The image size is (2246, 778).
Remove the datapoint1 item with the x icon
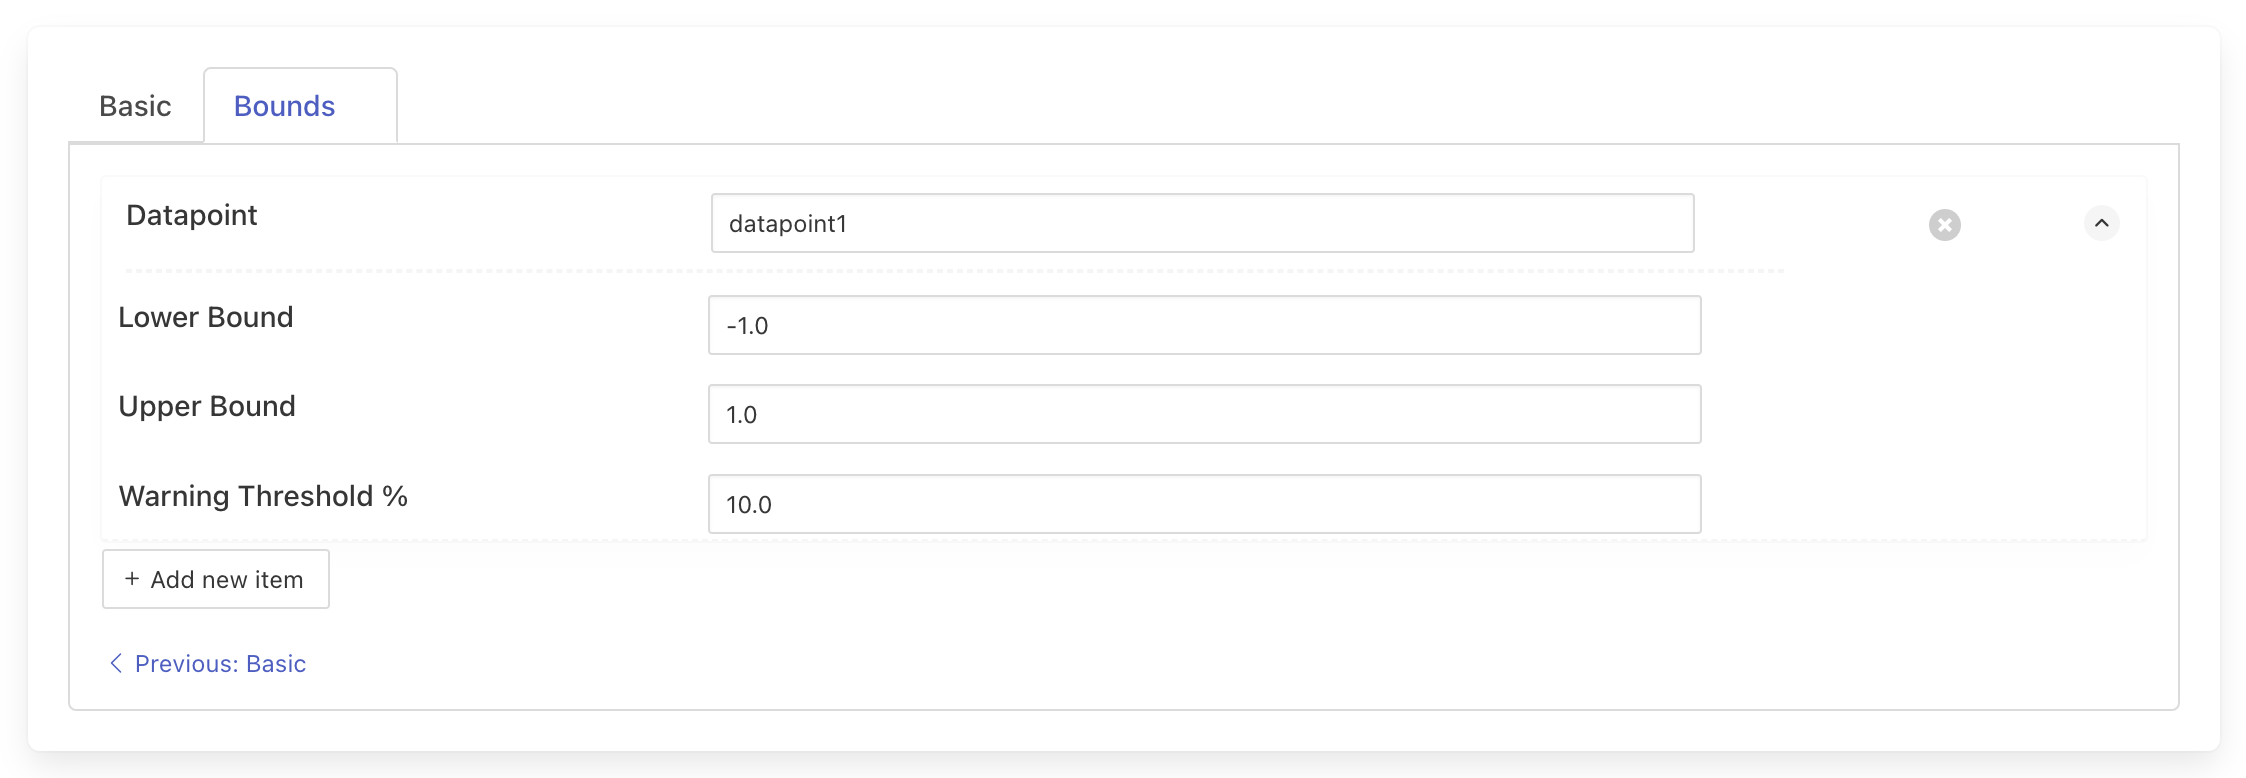click(1944, 225)
